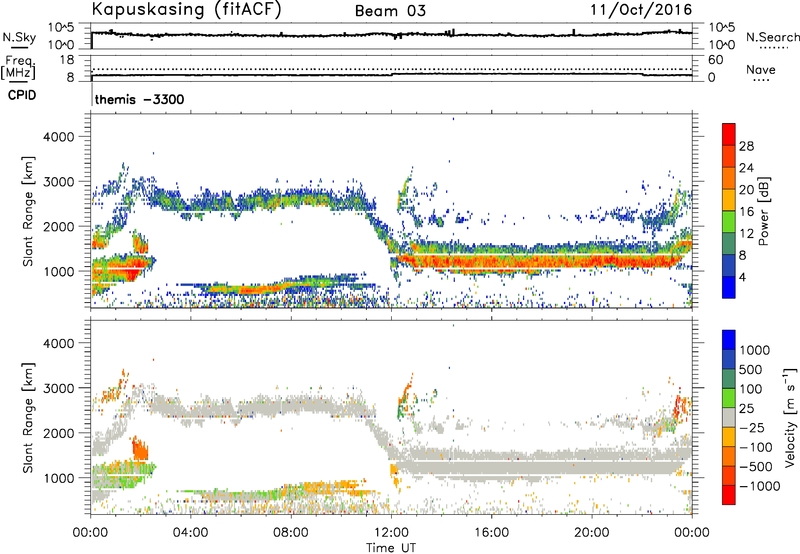Click the gray segment of Velocity color bar

click(729, 417)
